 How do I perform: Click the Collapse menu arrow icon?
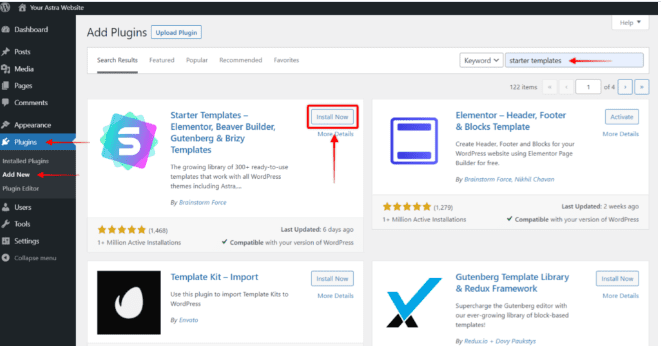tap(6, 258)
